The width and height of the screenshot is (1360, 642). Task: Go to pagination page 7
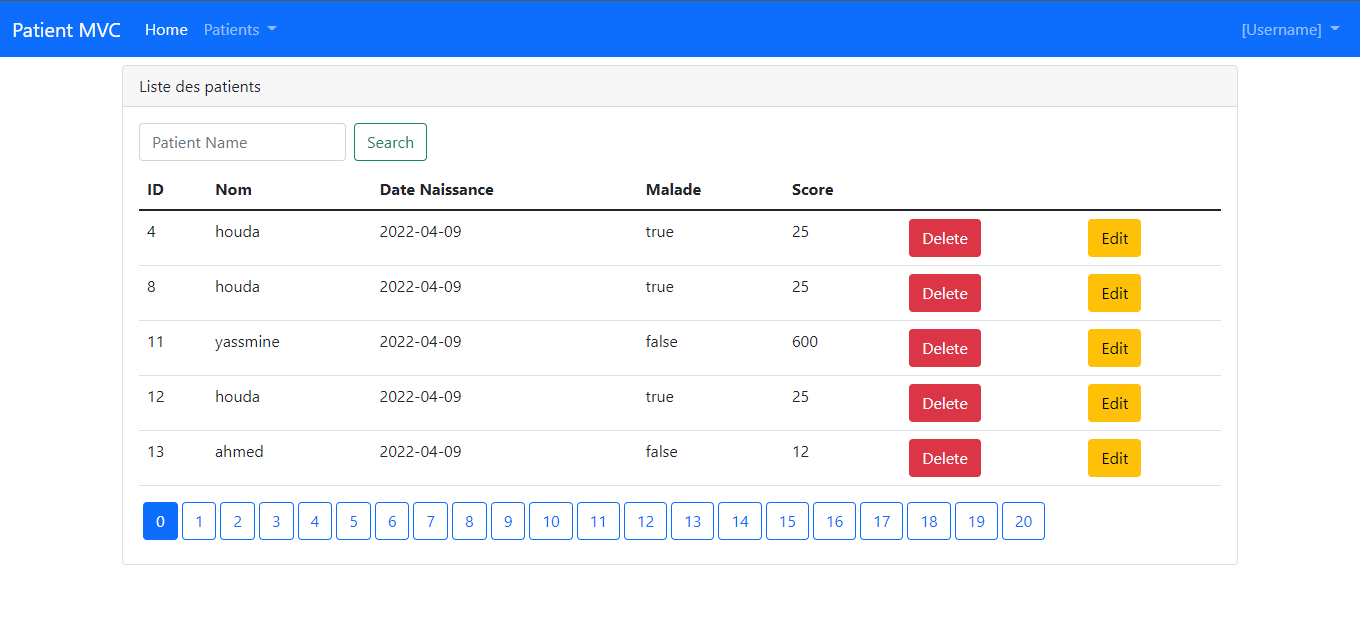coord(430,521)
